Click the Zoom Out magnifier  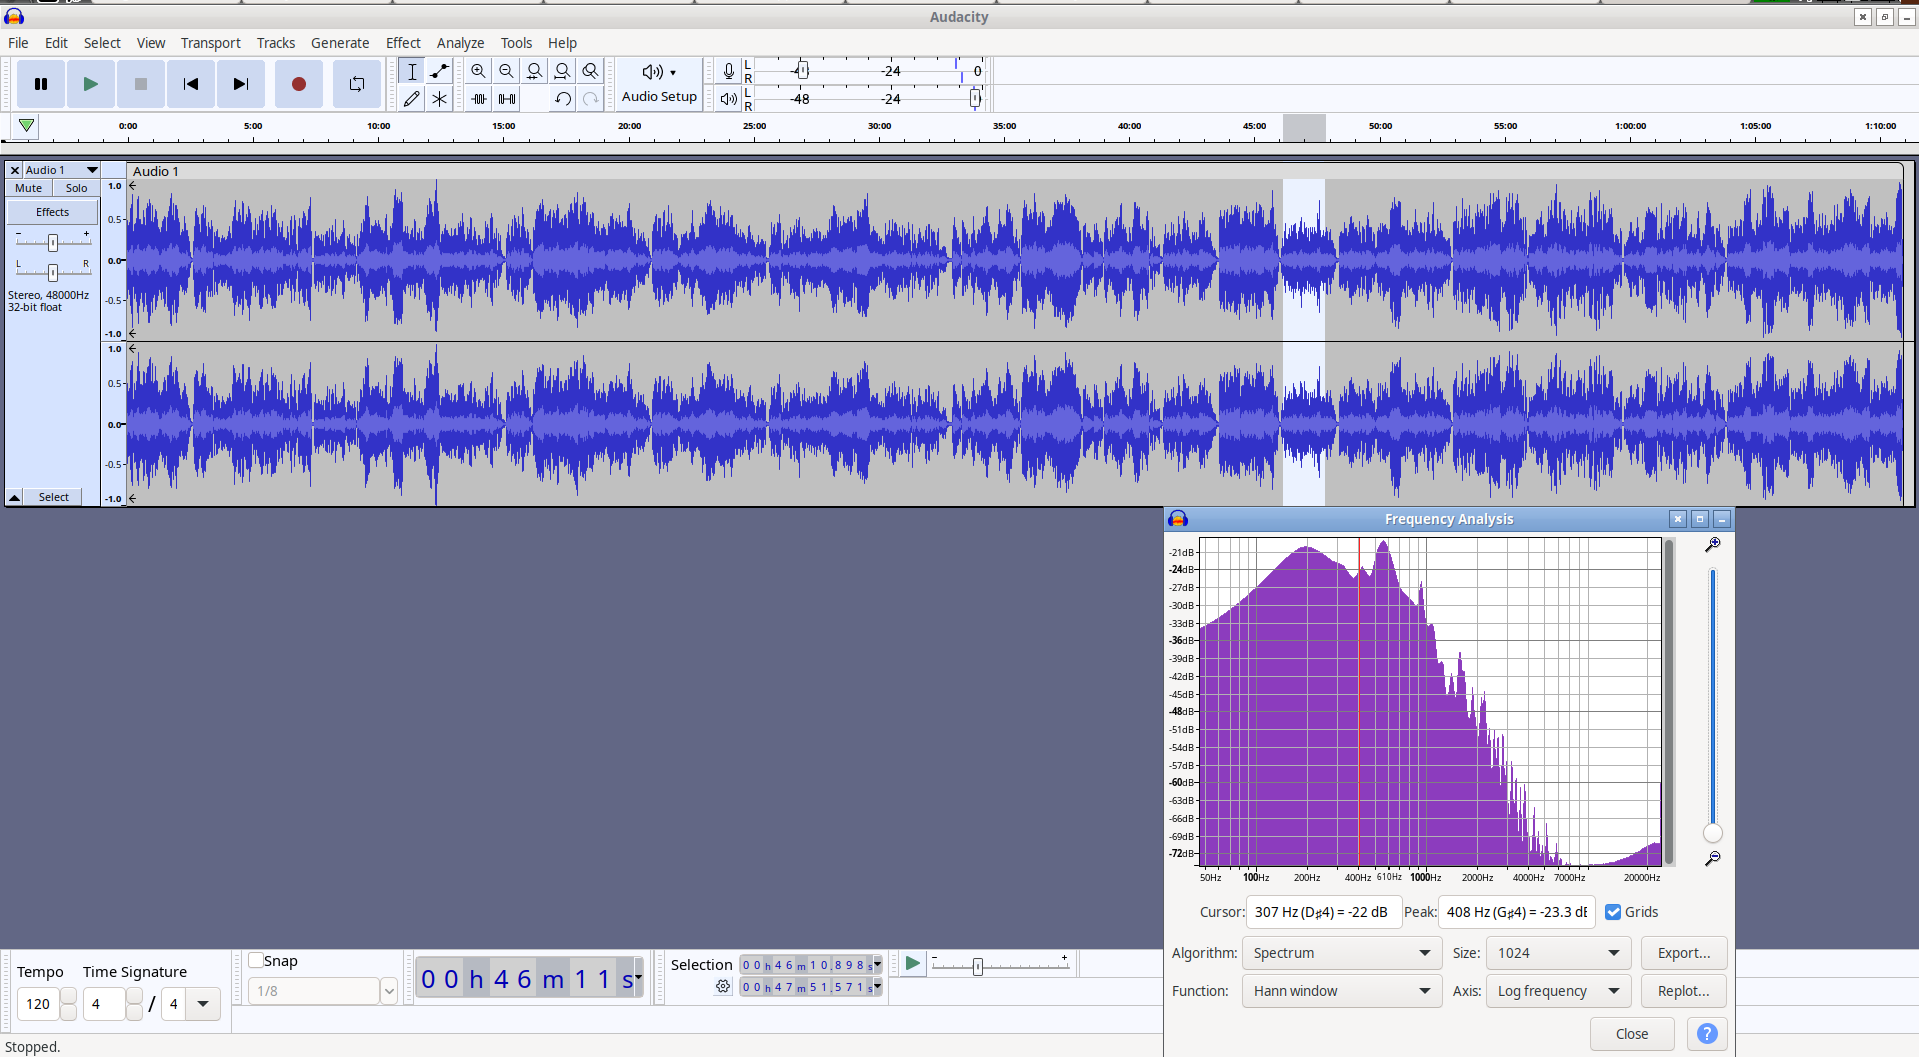[x=507, y=71]
